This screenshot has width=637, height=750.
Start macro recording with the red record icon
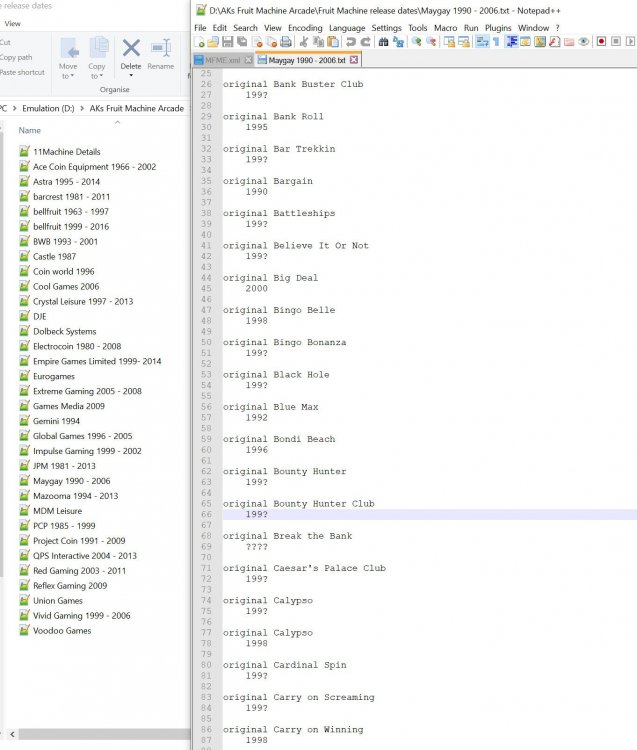[x=601, y=42]
